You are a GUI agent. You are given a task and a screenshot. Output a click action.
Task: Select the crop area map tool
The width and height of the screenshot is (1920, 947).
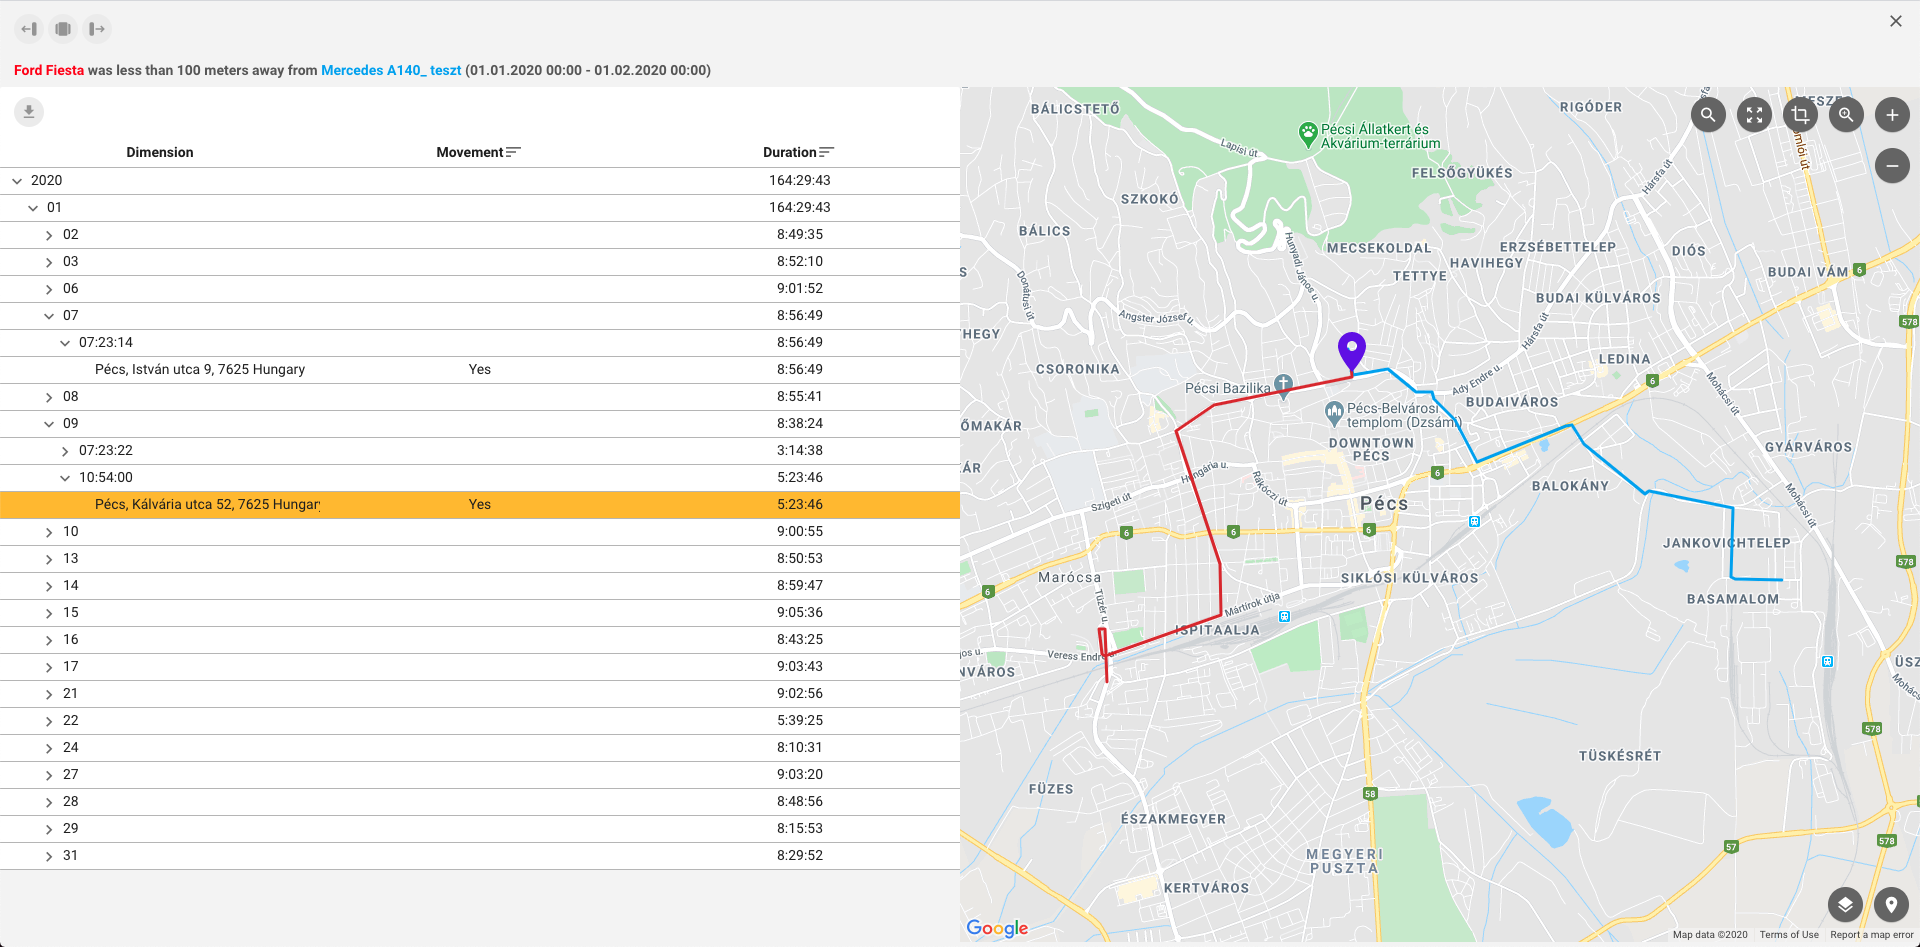point(1800,115)
